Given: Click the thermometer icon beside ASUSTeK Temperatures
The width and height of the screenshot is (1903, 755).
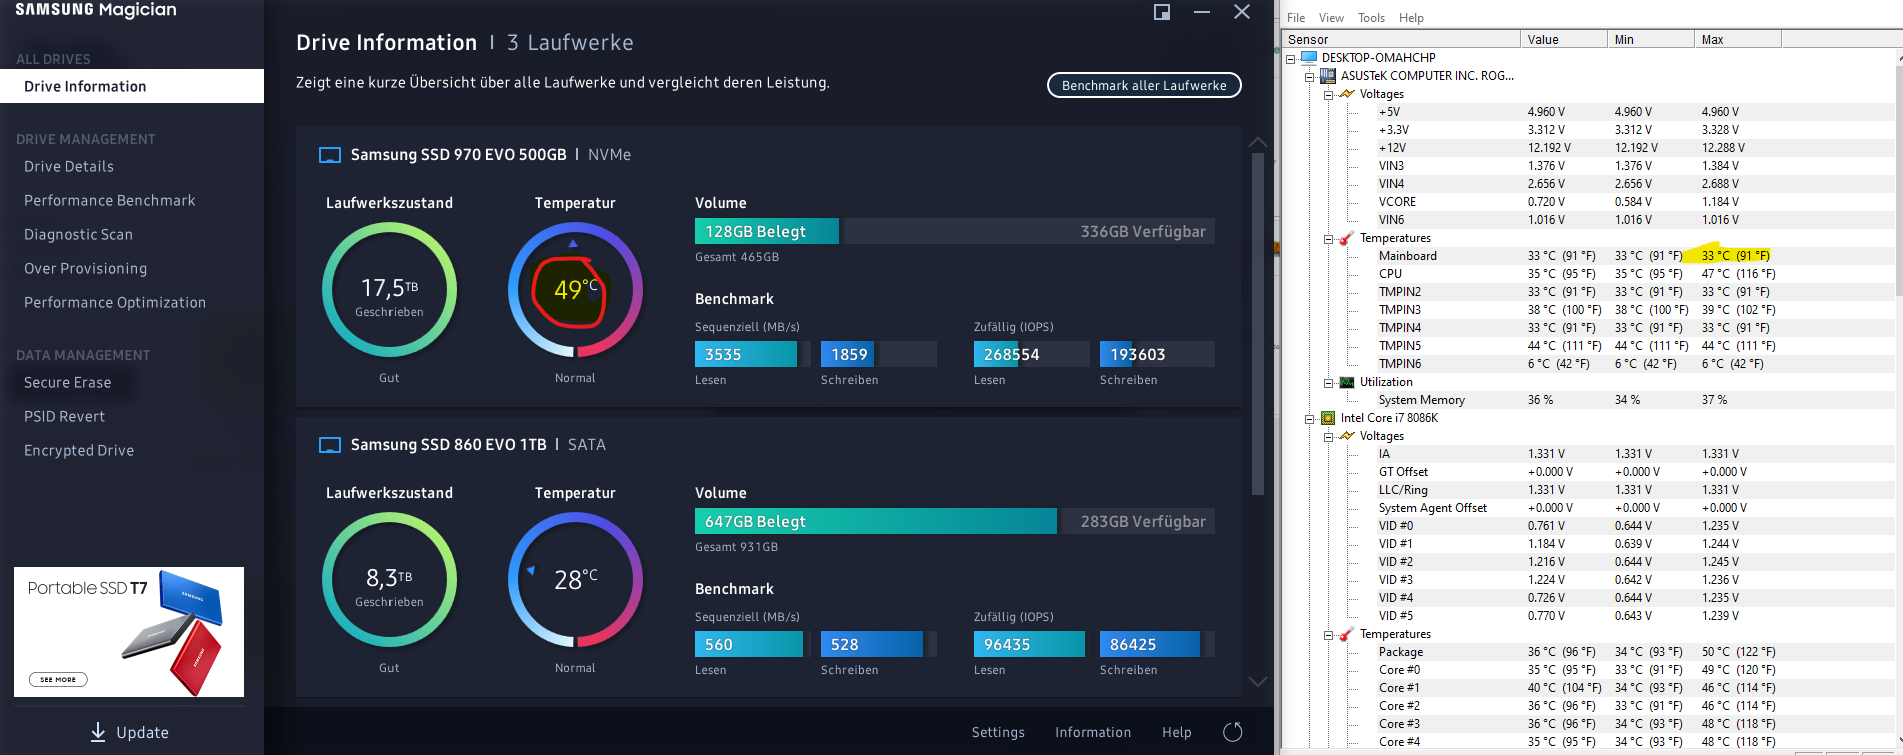Looking at the screenshot, I should pyautogui.click(x=1347, y=238).
